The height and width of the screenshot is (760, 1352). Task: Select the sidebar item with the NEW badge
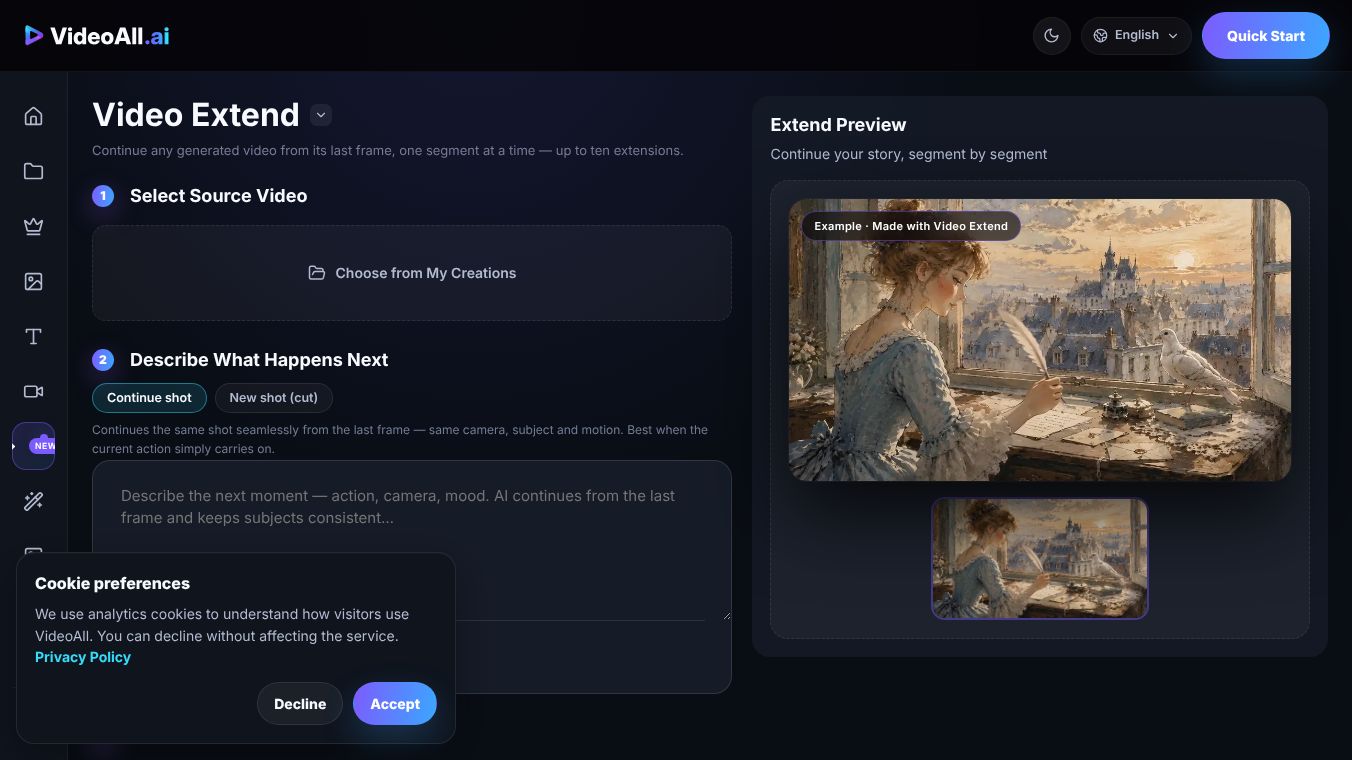tap(34, 446)
